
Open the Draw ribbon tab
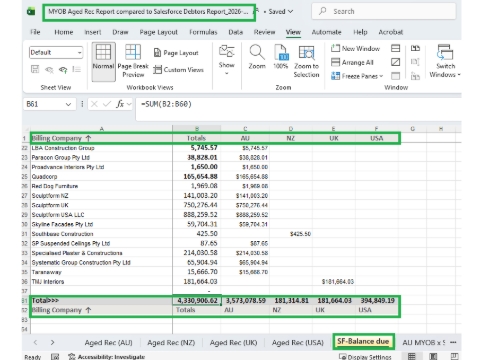pyautogui.click(x=120, y=32)
